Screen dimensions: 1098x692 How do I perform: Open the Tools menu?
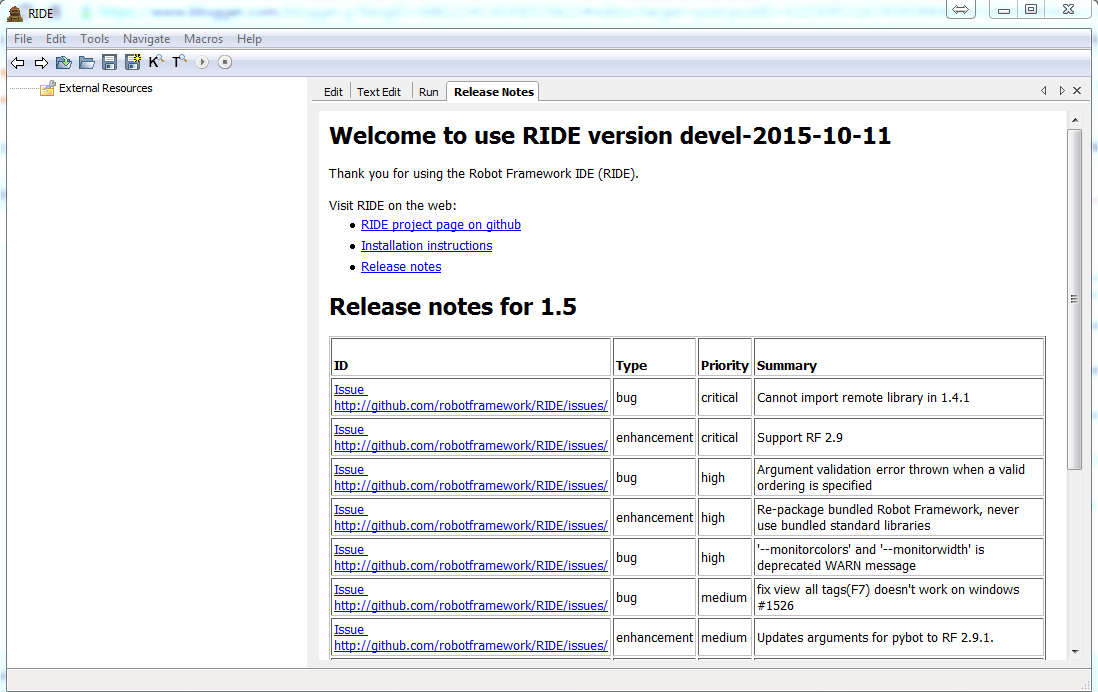[x=94, y=39]
